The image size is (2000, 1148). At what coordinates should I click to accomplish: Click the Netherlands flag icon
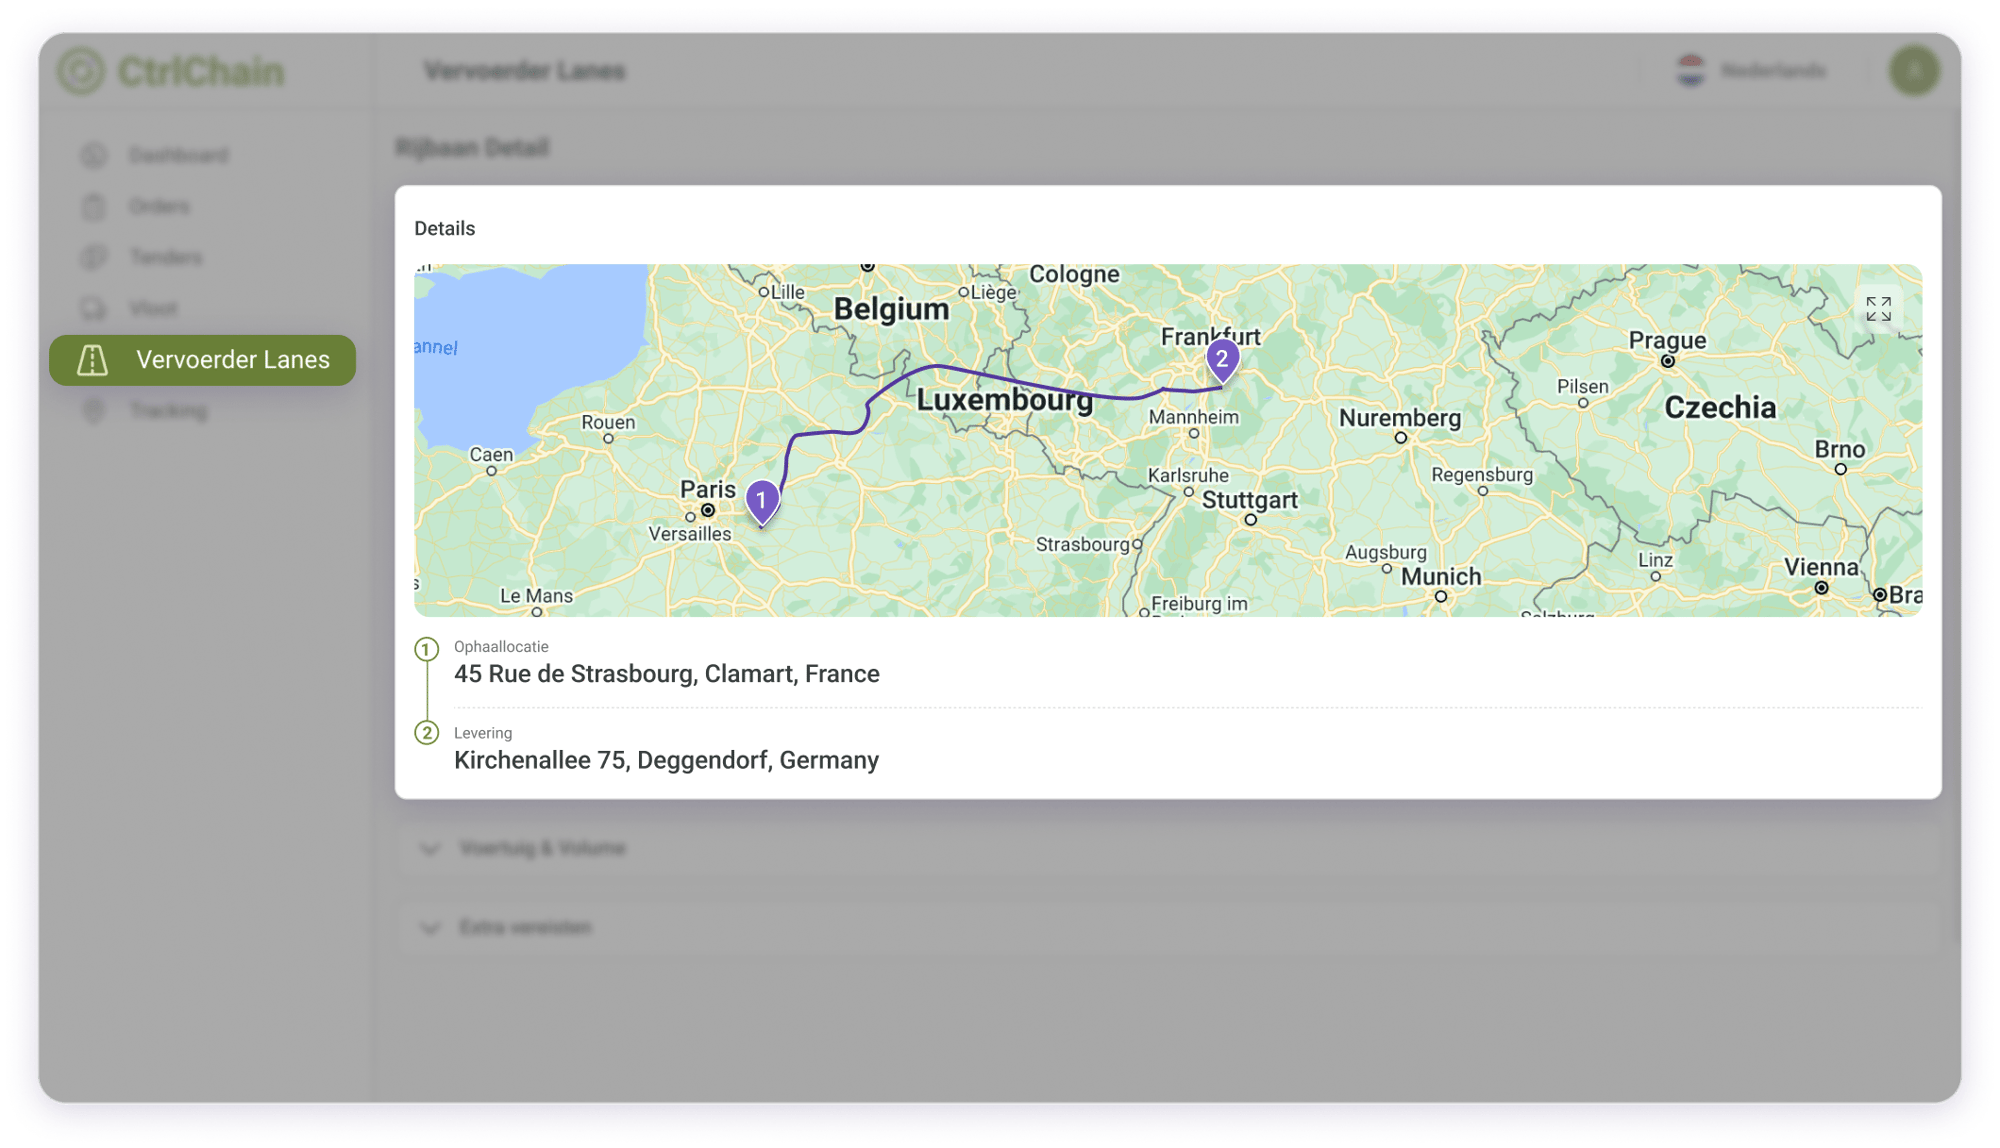click(1691, 71)
